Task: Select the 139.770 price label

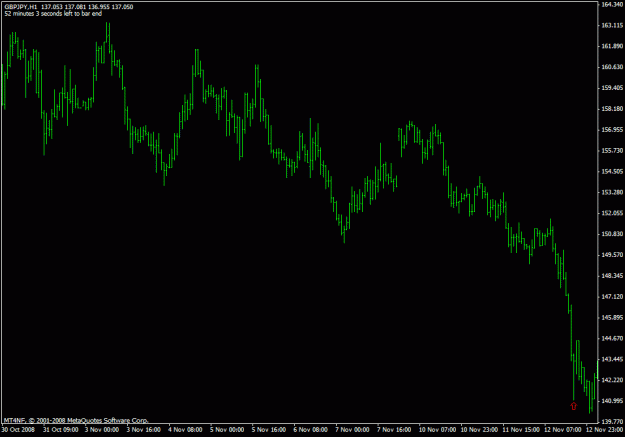Action: click(x=612, y=421)
